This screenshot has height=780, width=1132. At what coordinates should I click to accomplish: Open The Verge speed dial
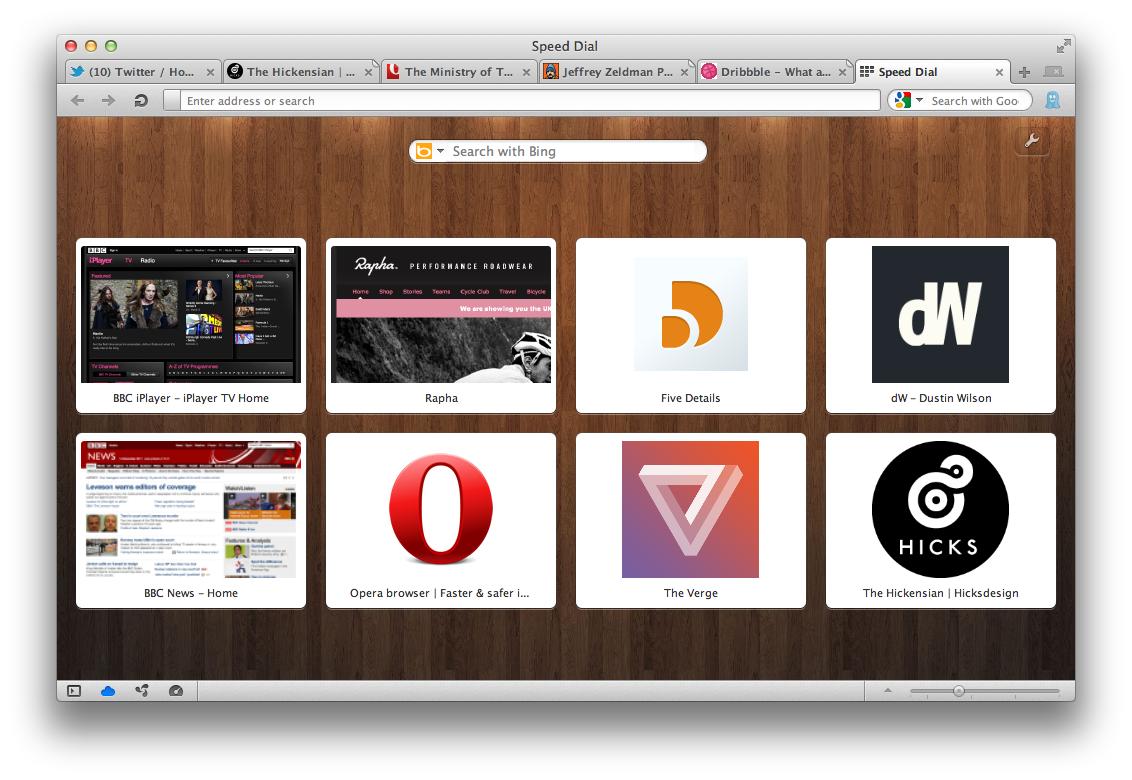(691, 520)
